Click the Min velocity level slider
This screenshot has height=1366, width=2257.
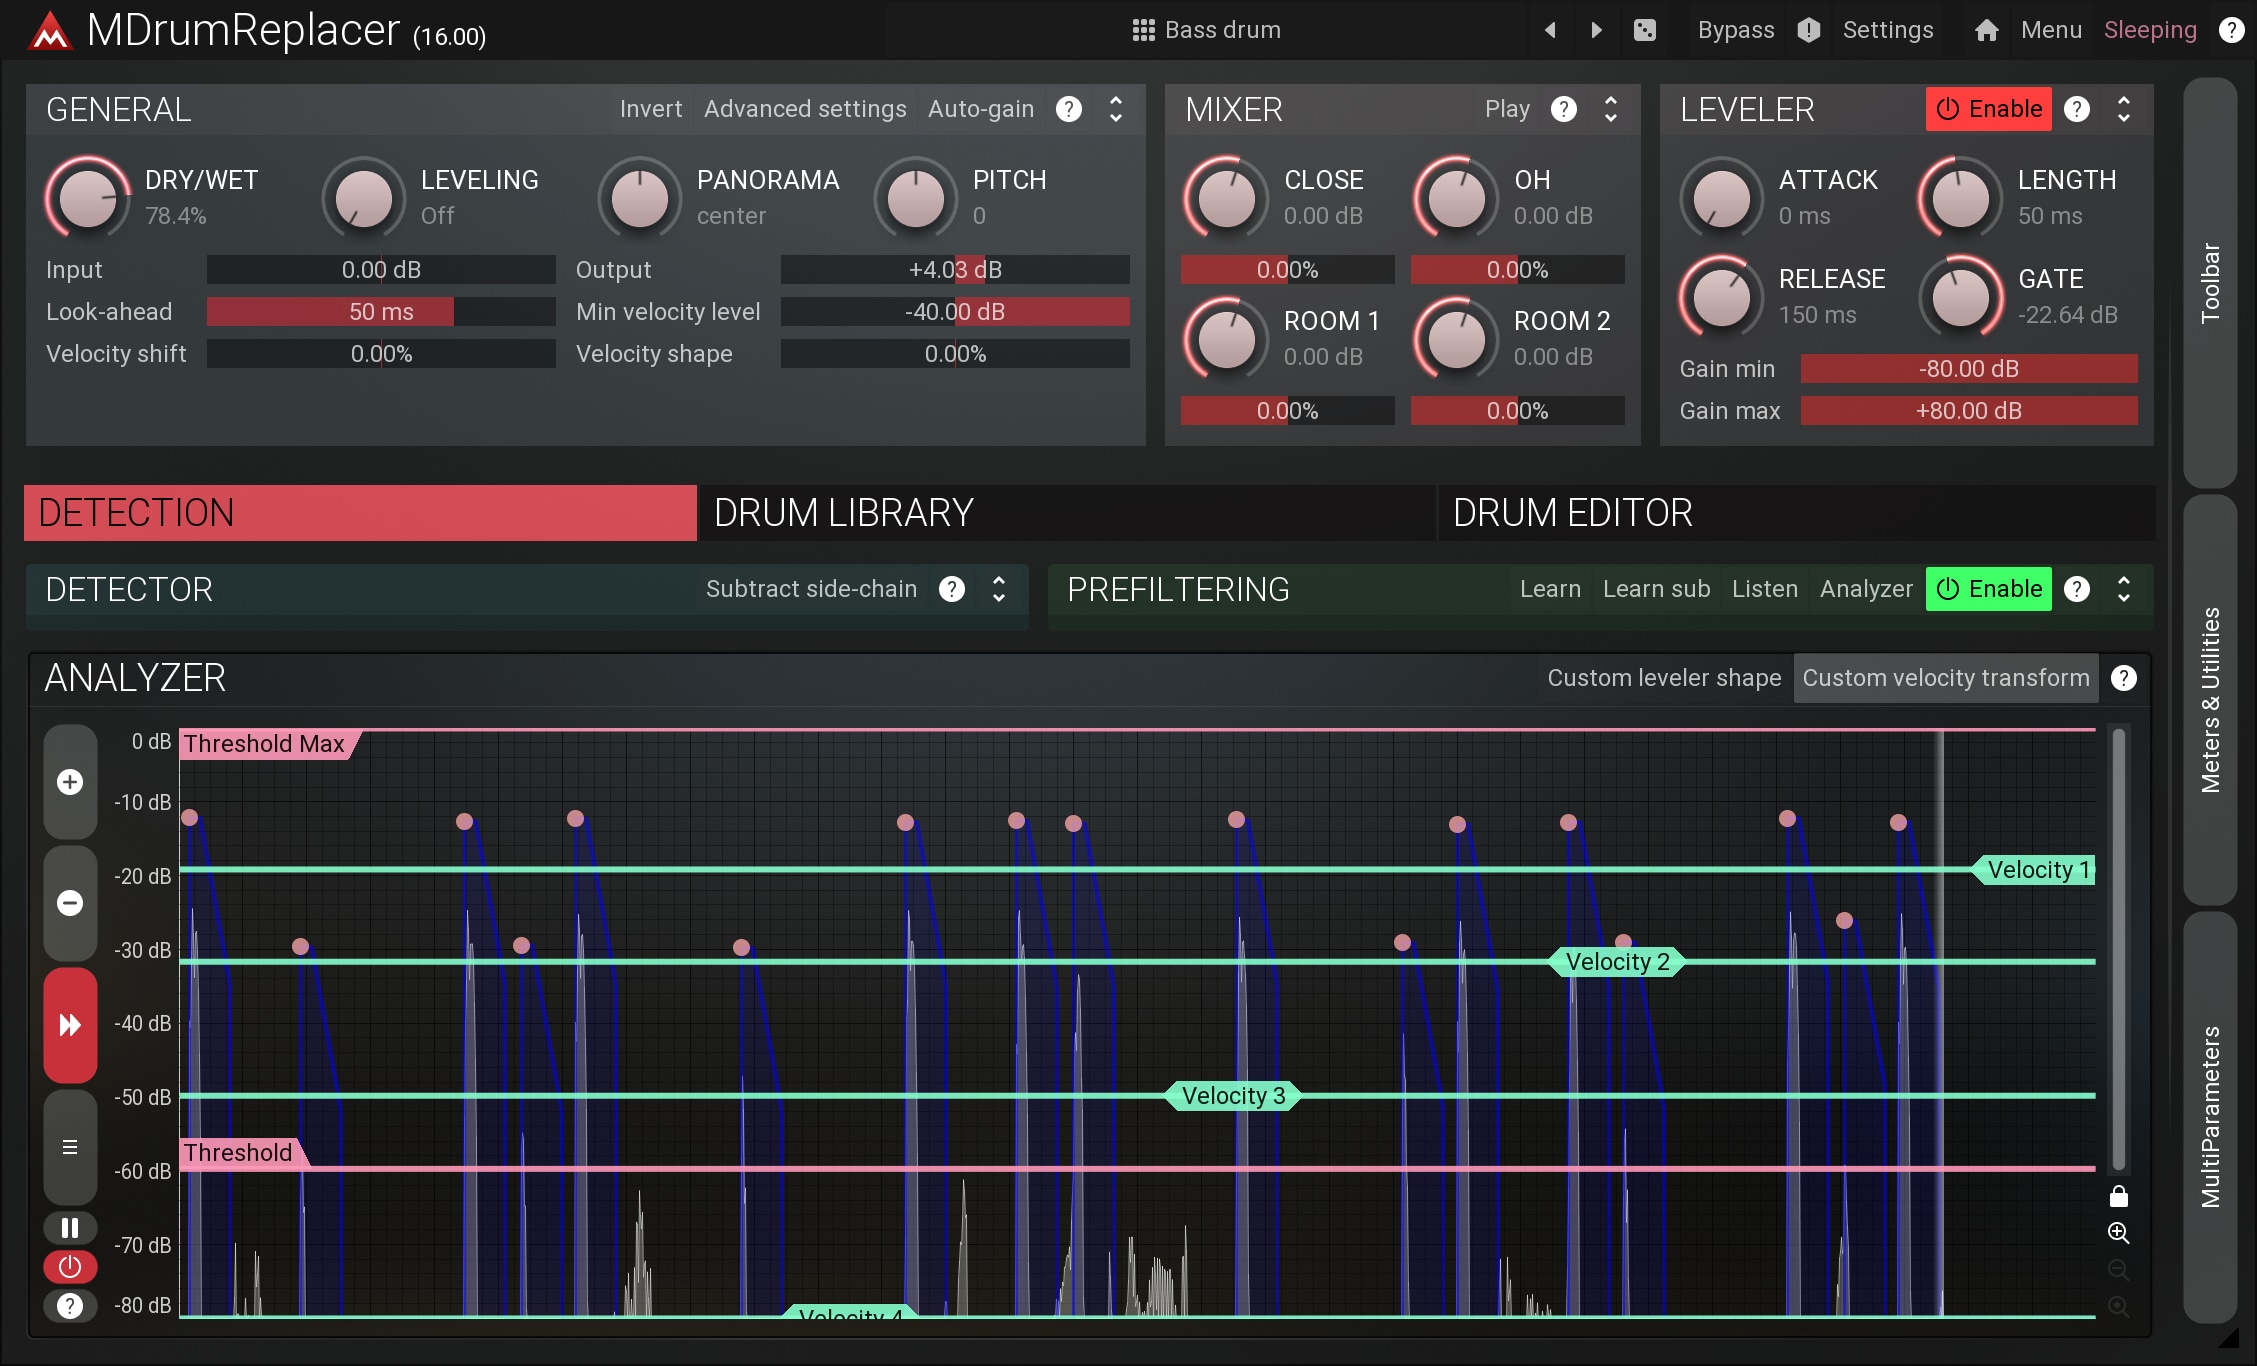955,312
